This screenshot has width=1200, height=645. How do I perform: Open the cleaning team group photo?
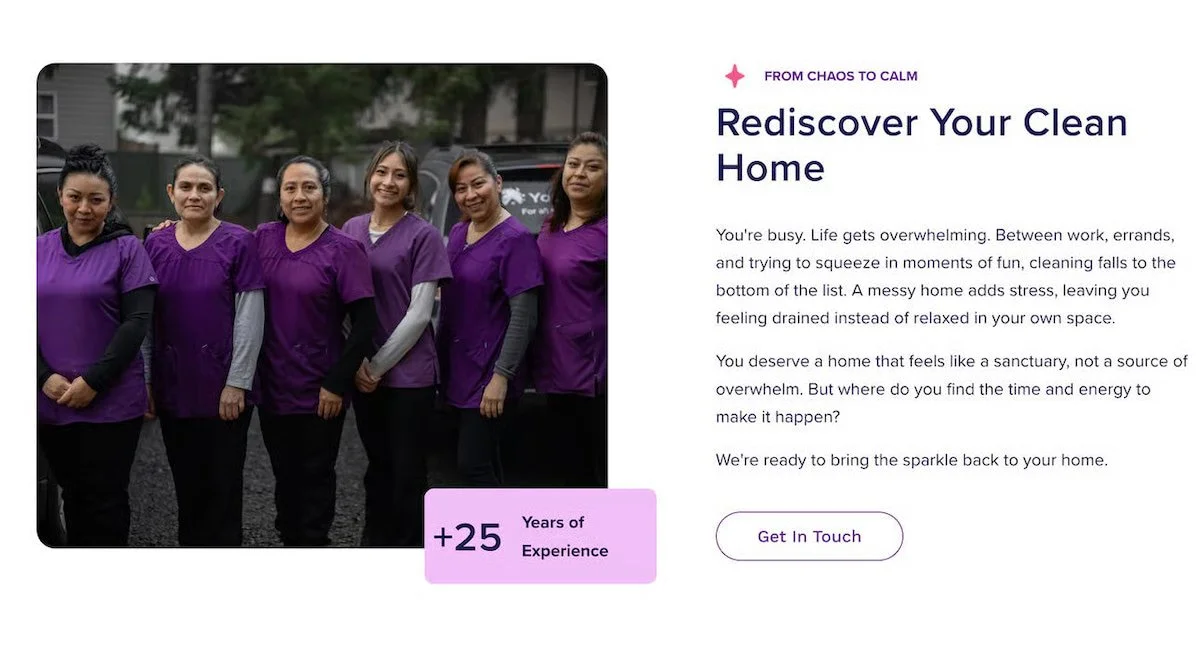[322, 305]
